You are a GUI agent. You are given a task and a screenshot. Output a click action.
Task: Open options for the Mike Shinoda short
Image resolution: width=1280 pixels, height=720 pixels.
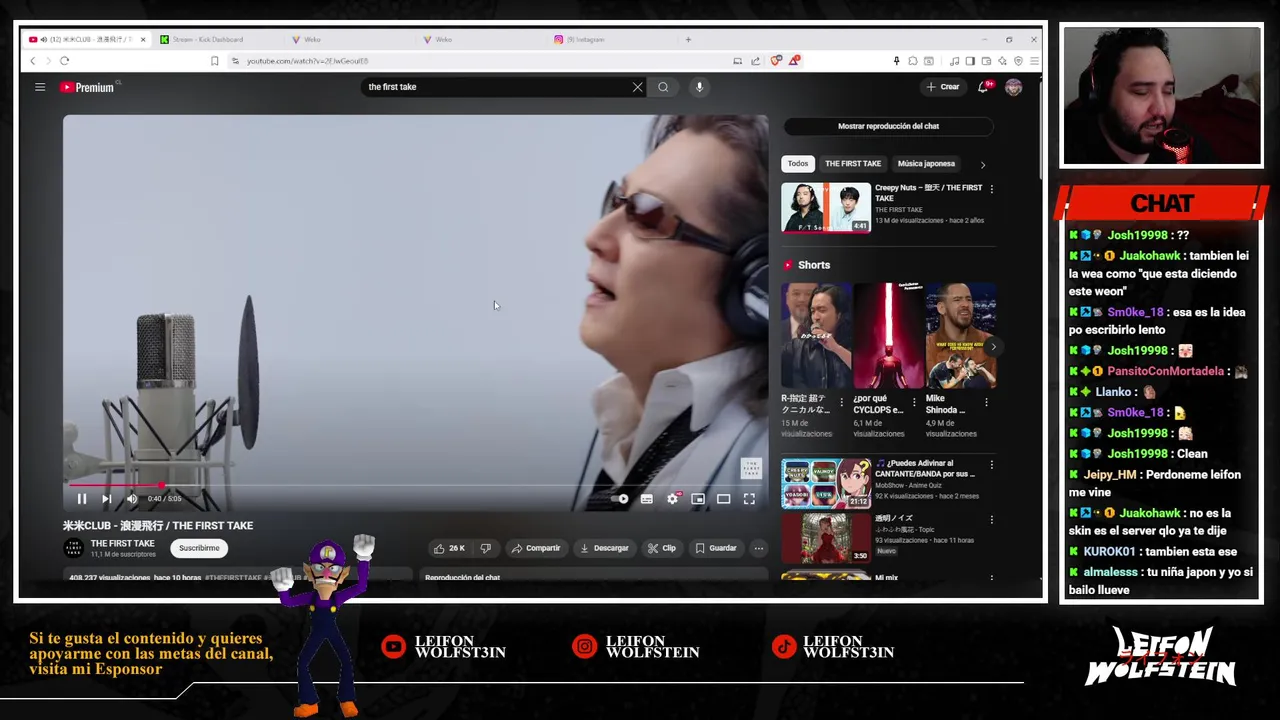coord(986,402)
